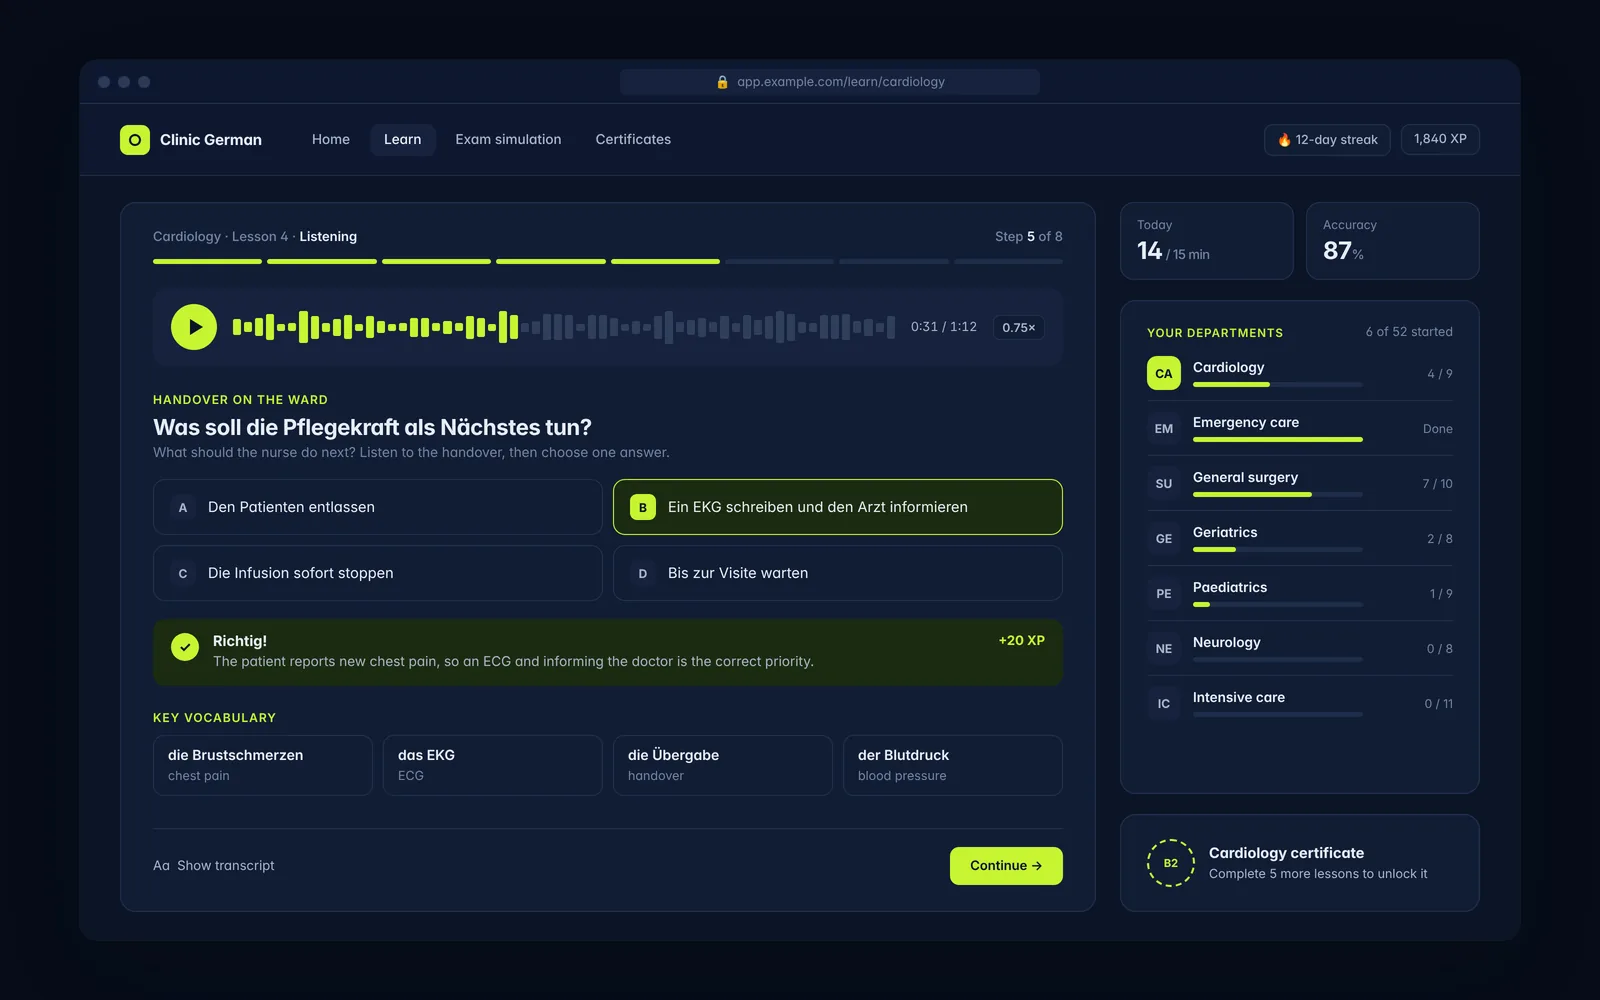The height and width of the screenshot is (1000, 1600).
Task: Open the Accuracy 87% card
Action: (1393, 241)
